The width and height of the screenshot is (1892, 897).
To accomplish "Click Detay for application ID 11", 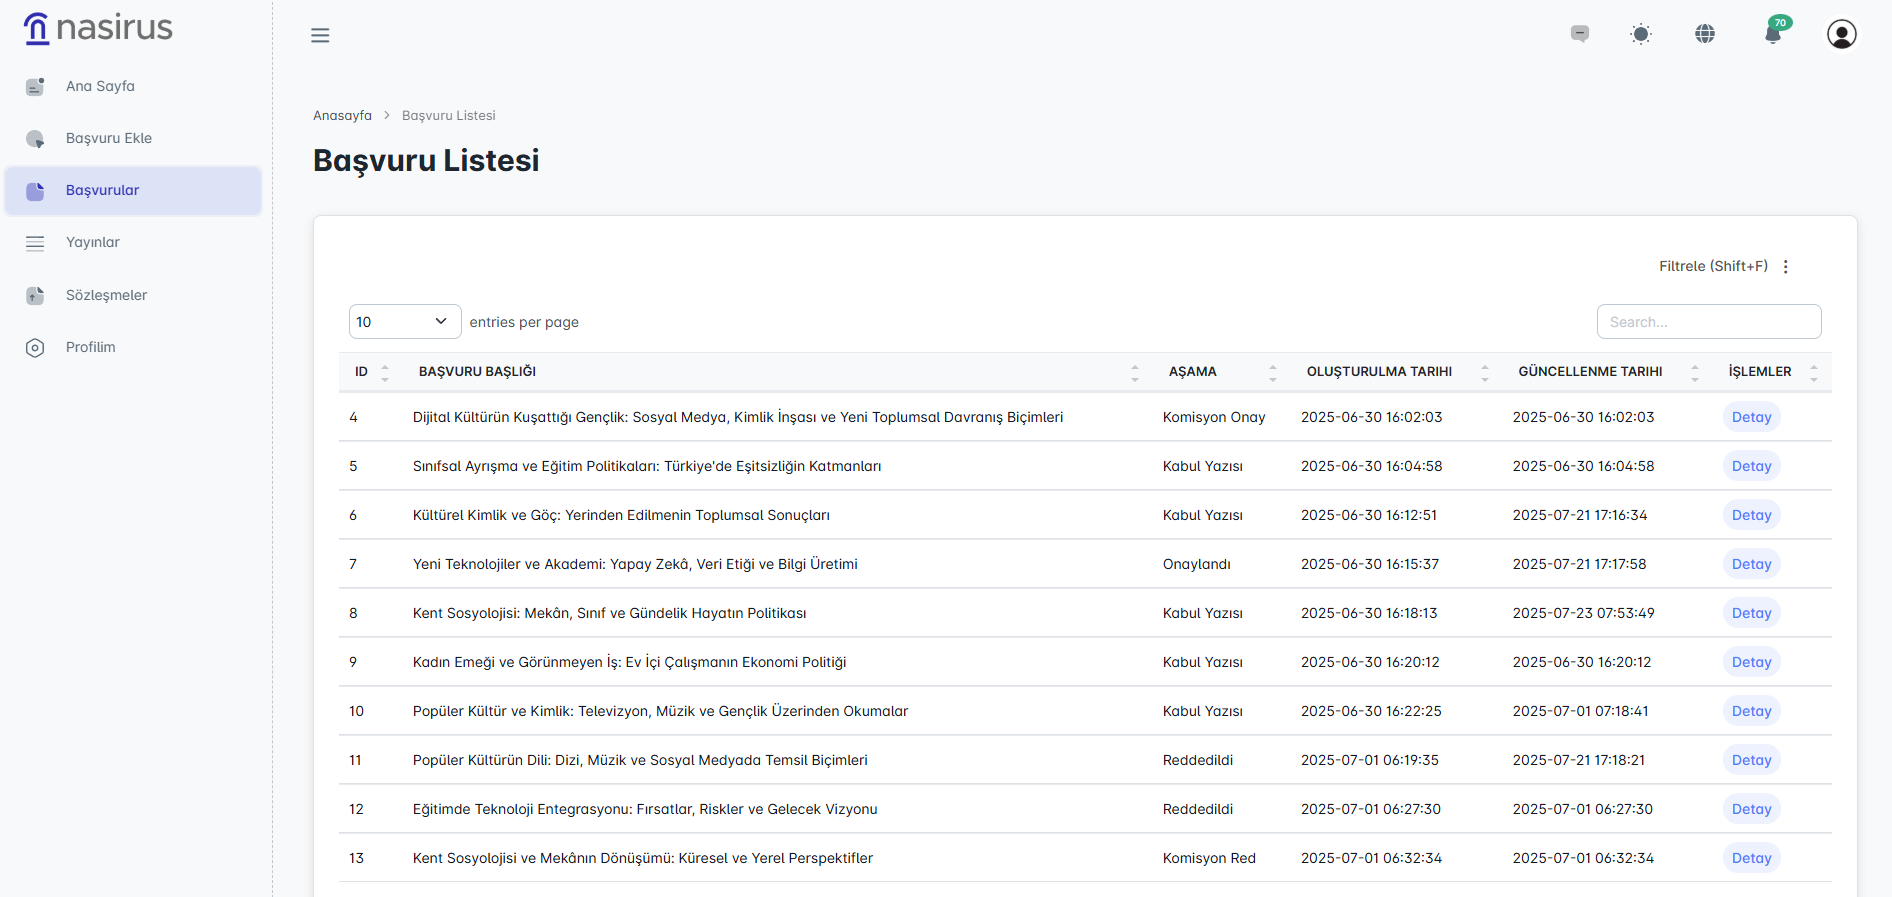I will (x=1751, y=761).
